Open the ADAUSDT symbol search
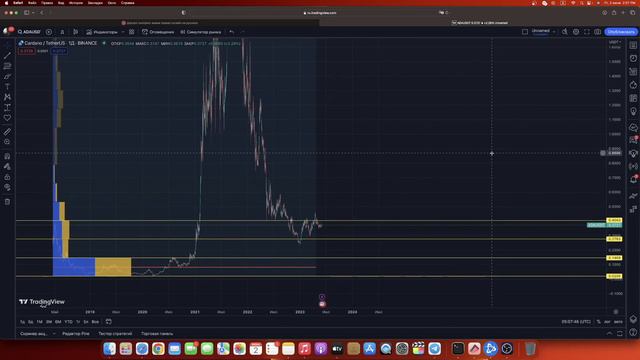Screen dimensions: 640x360 29,32
